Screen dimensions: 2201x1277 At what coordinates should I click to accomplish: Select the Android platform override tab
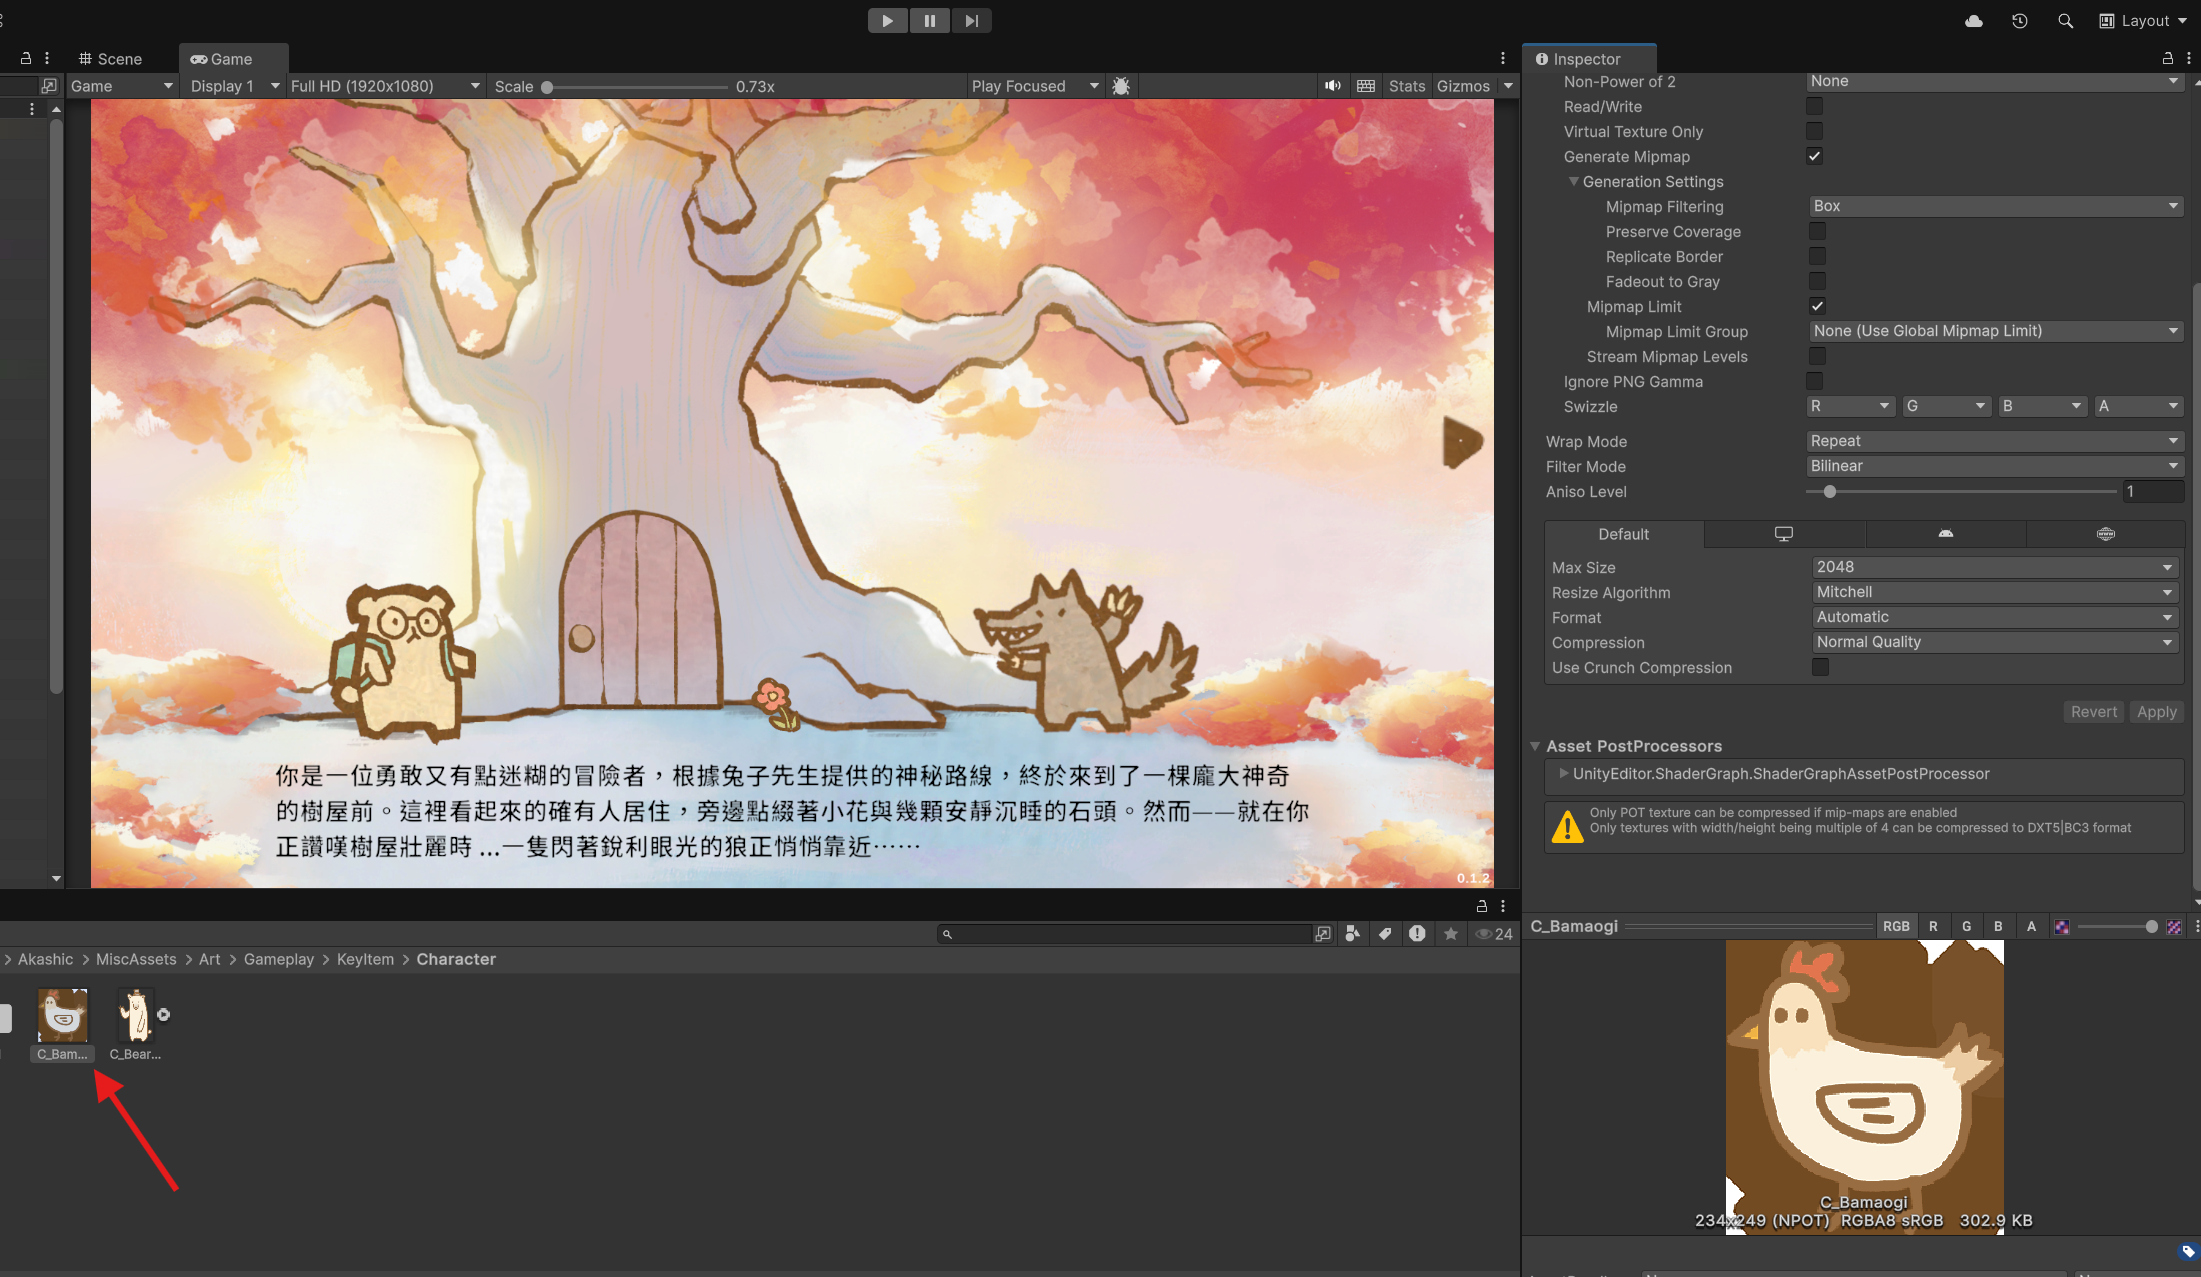tap(1945, 534)
